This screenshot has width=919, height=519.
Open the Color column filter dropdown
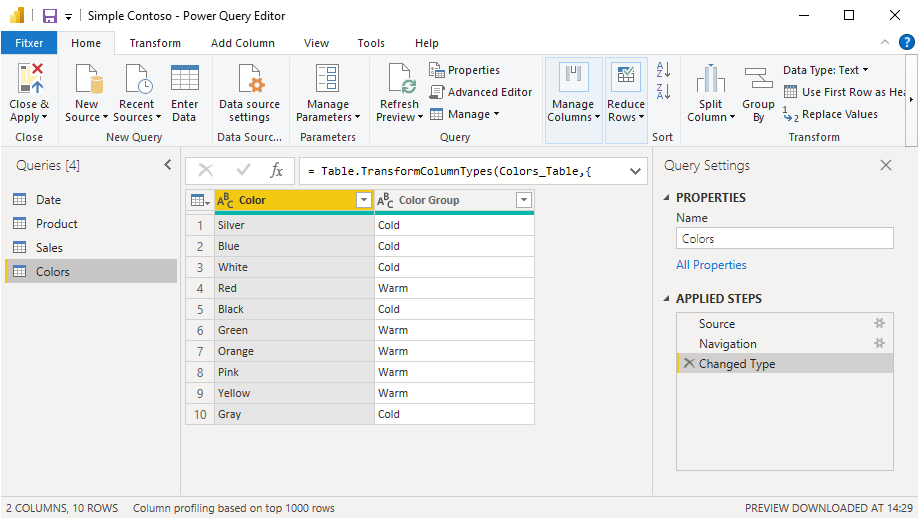click(364, 201)
